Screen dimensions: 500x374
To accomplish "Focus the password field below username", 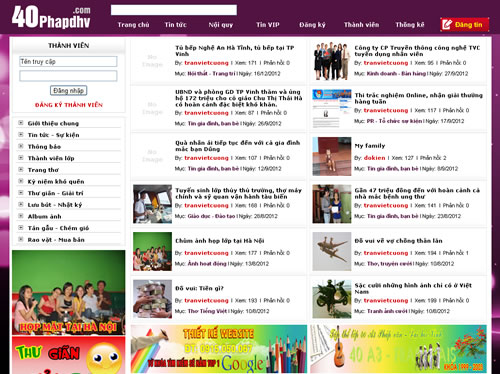I will pos(68,76).
